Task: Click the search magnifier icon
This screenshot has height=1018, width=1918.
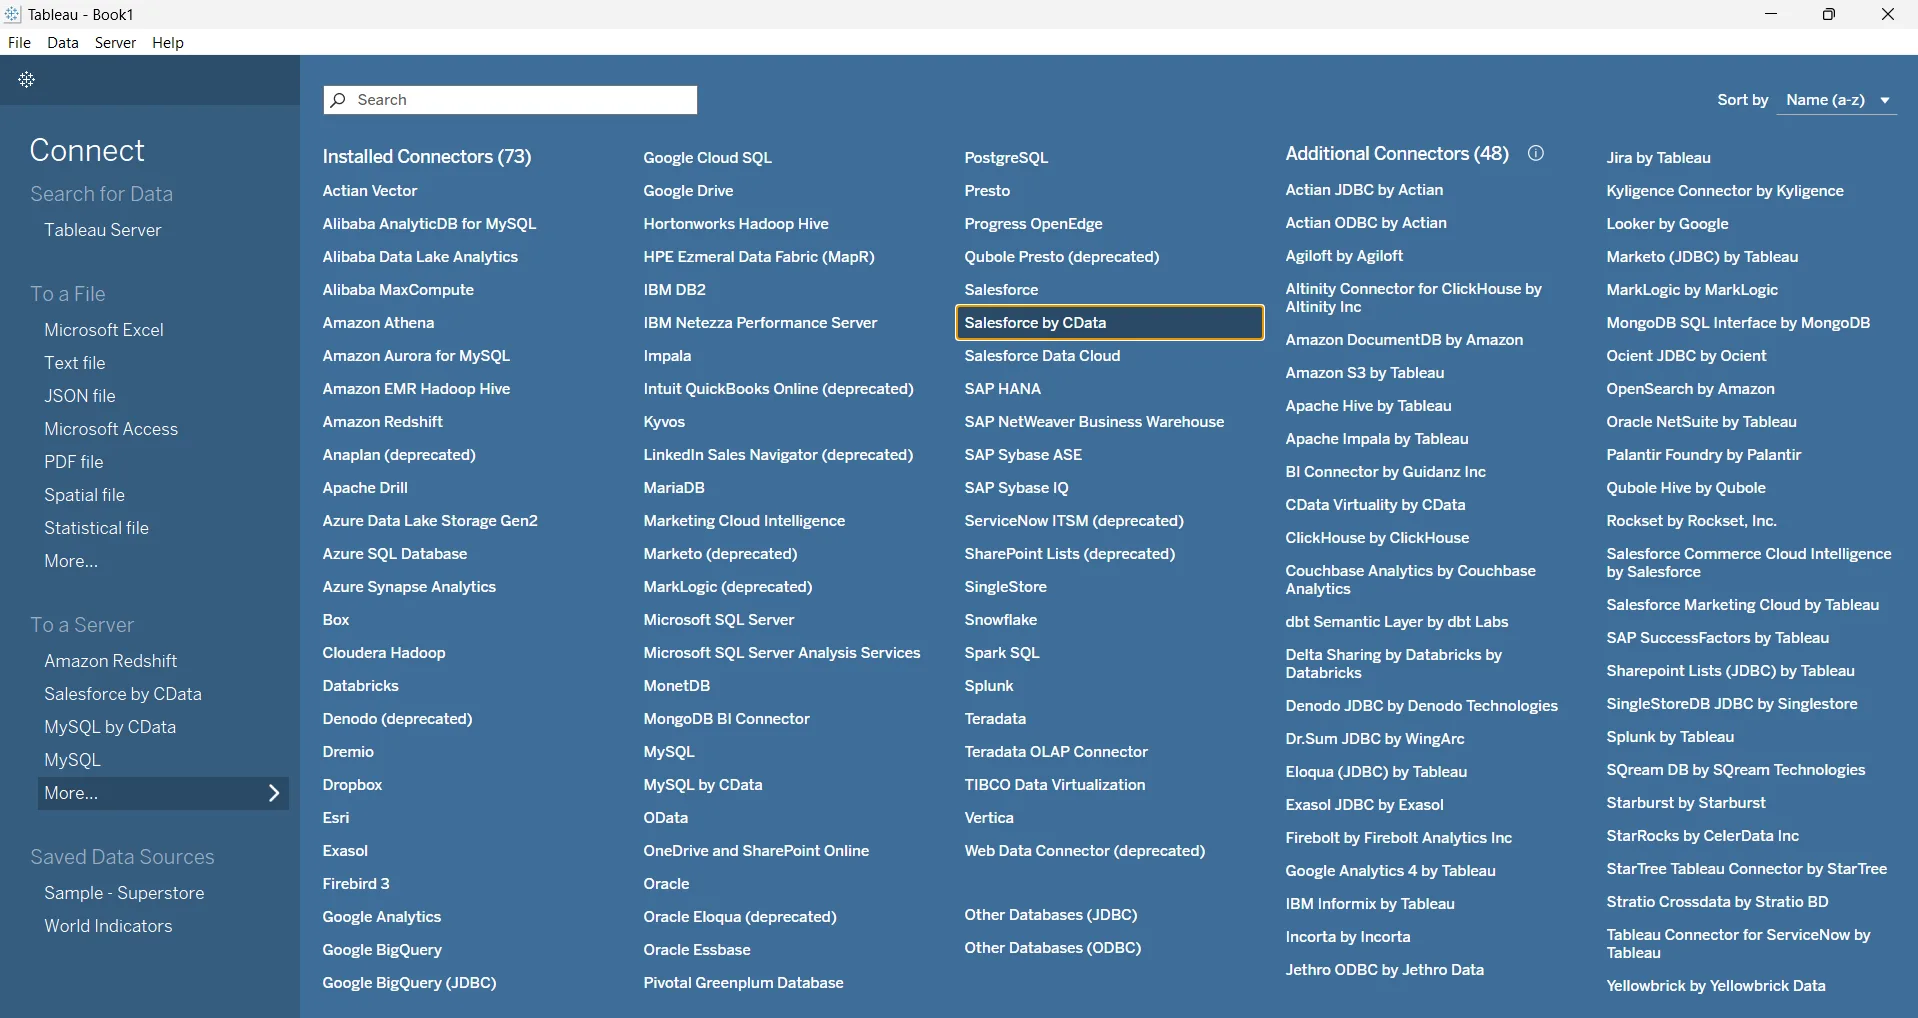Action: coord(339,100)
